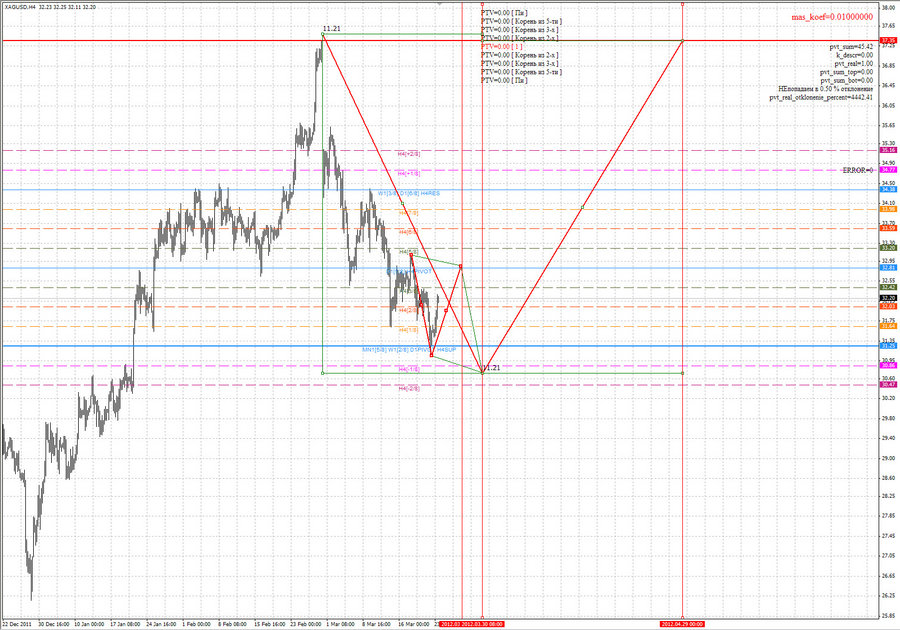
Task: Click the orange H4[7/8] level label
Action: (409, 213)
